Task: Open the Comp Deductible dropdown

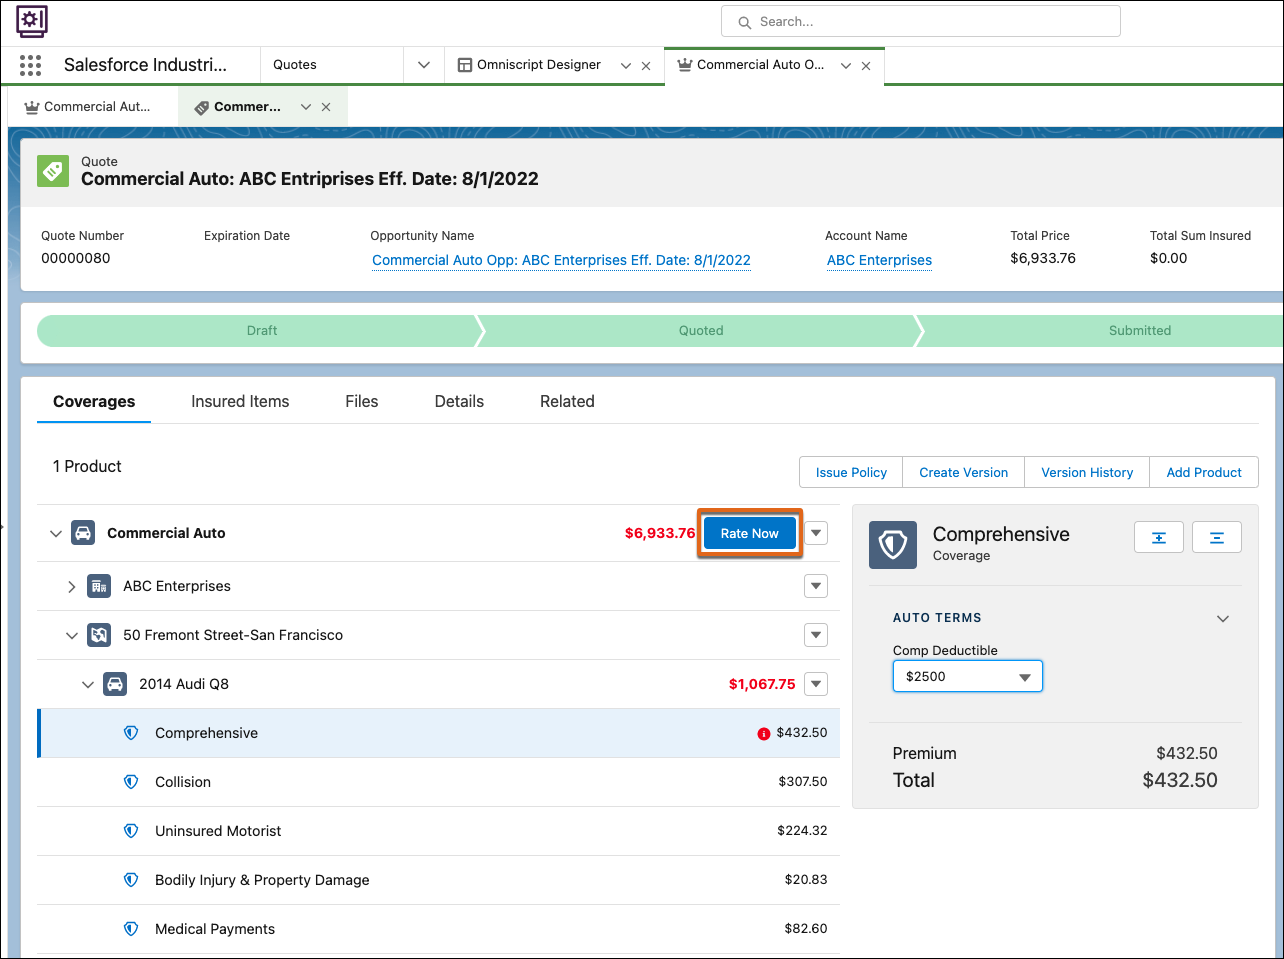Action: pos(968,676)
